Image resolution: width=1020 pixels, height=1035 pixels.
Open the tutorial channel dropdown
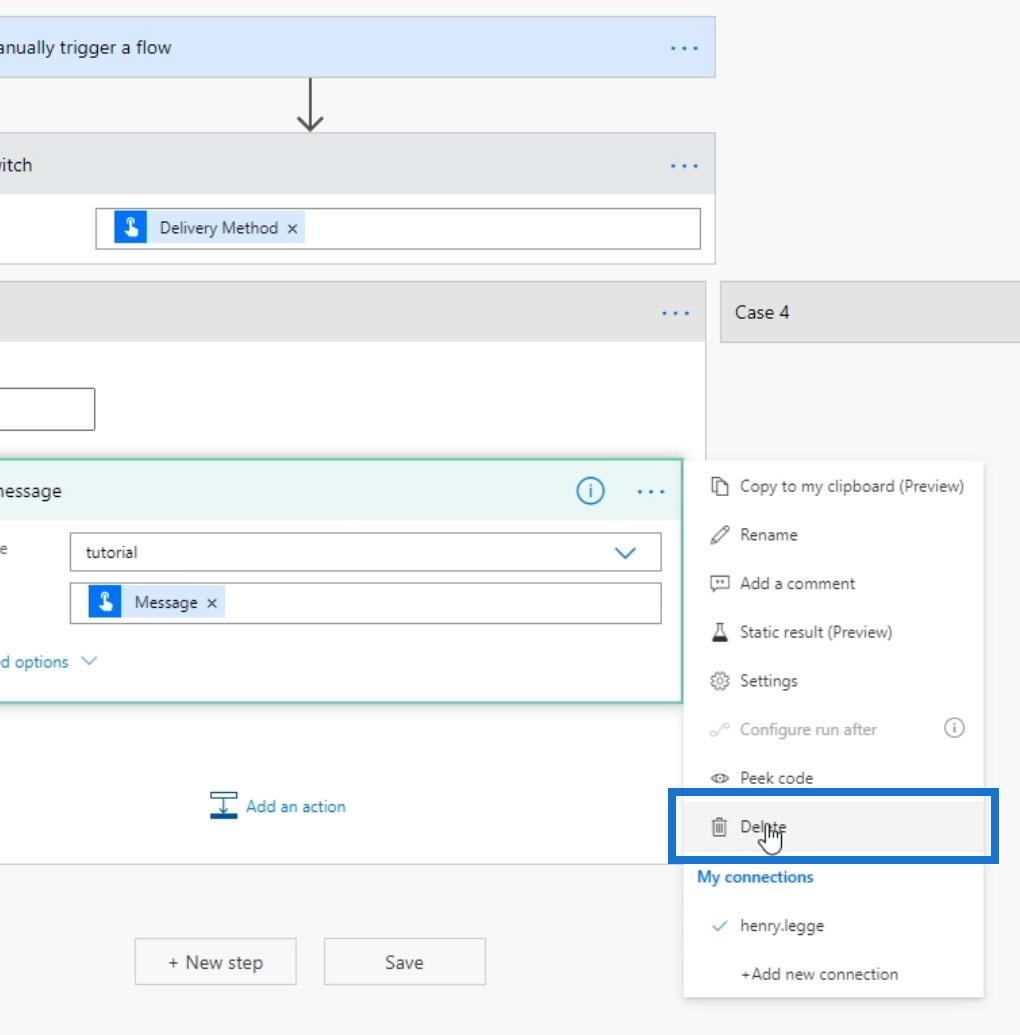click(x=366, y=552)
